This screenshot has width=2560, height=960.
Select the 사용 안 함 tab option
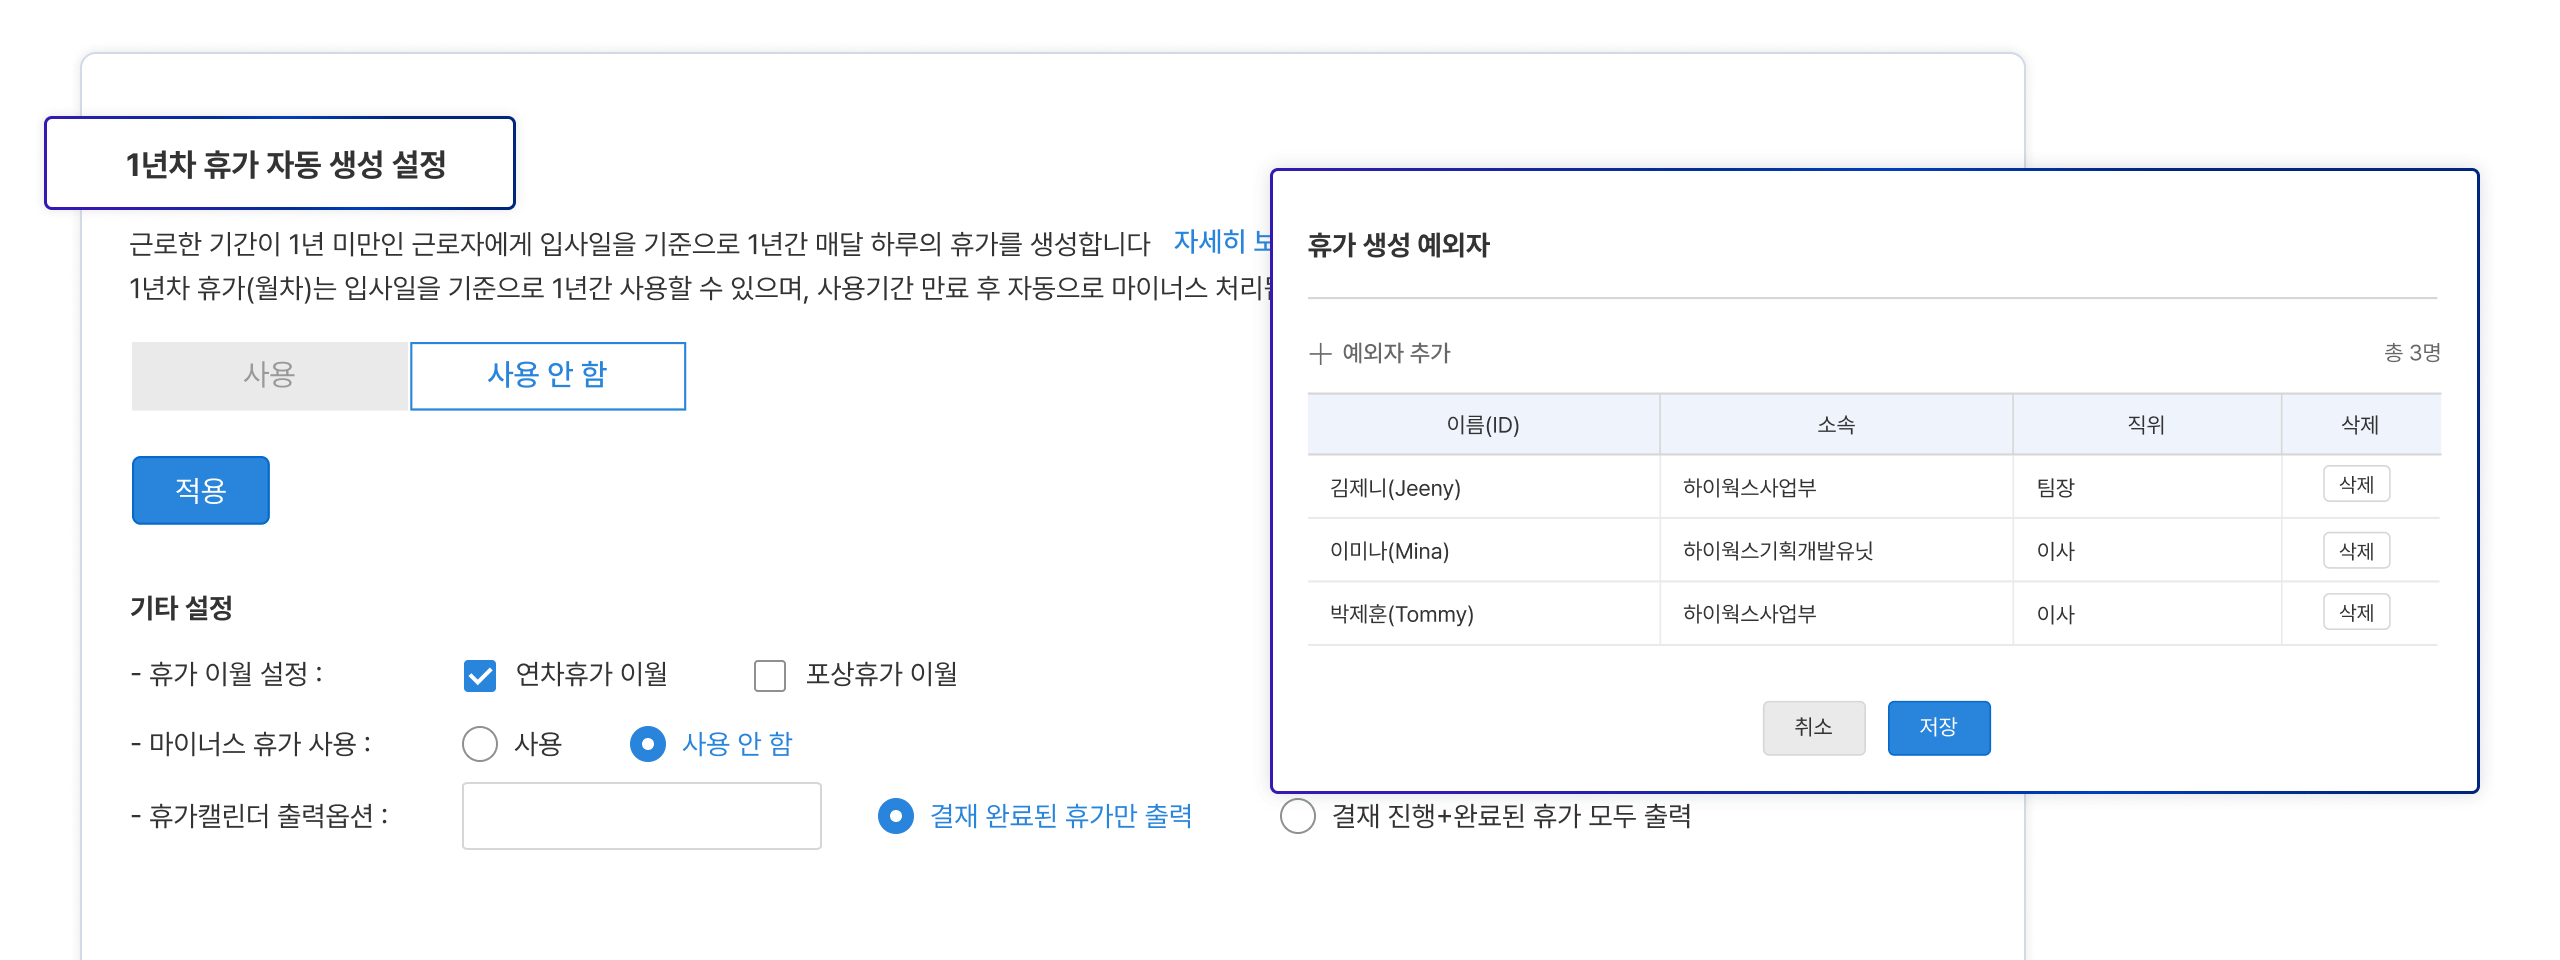click(547, 375)
